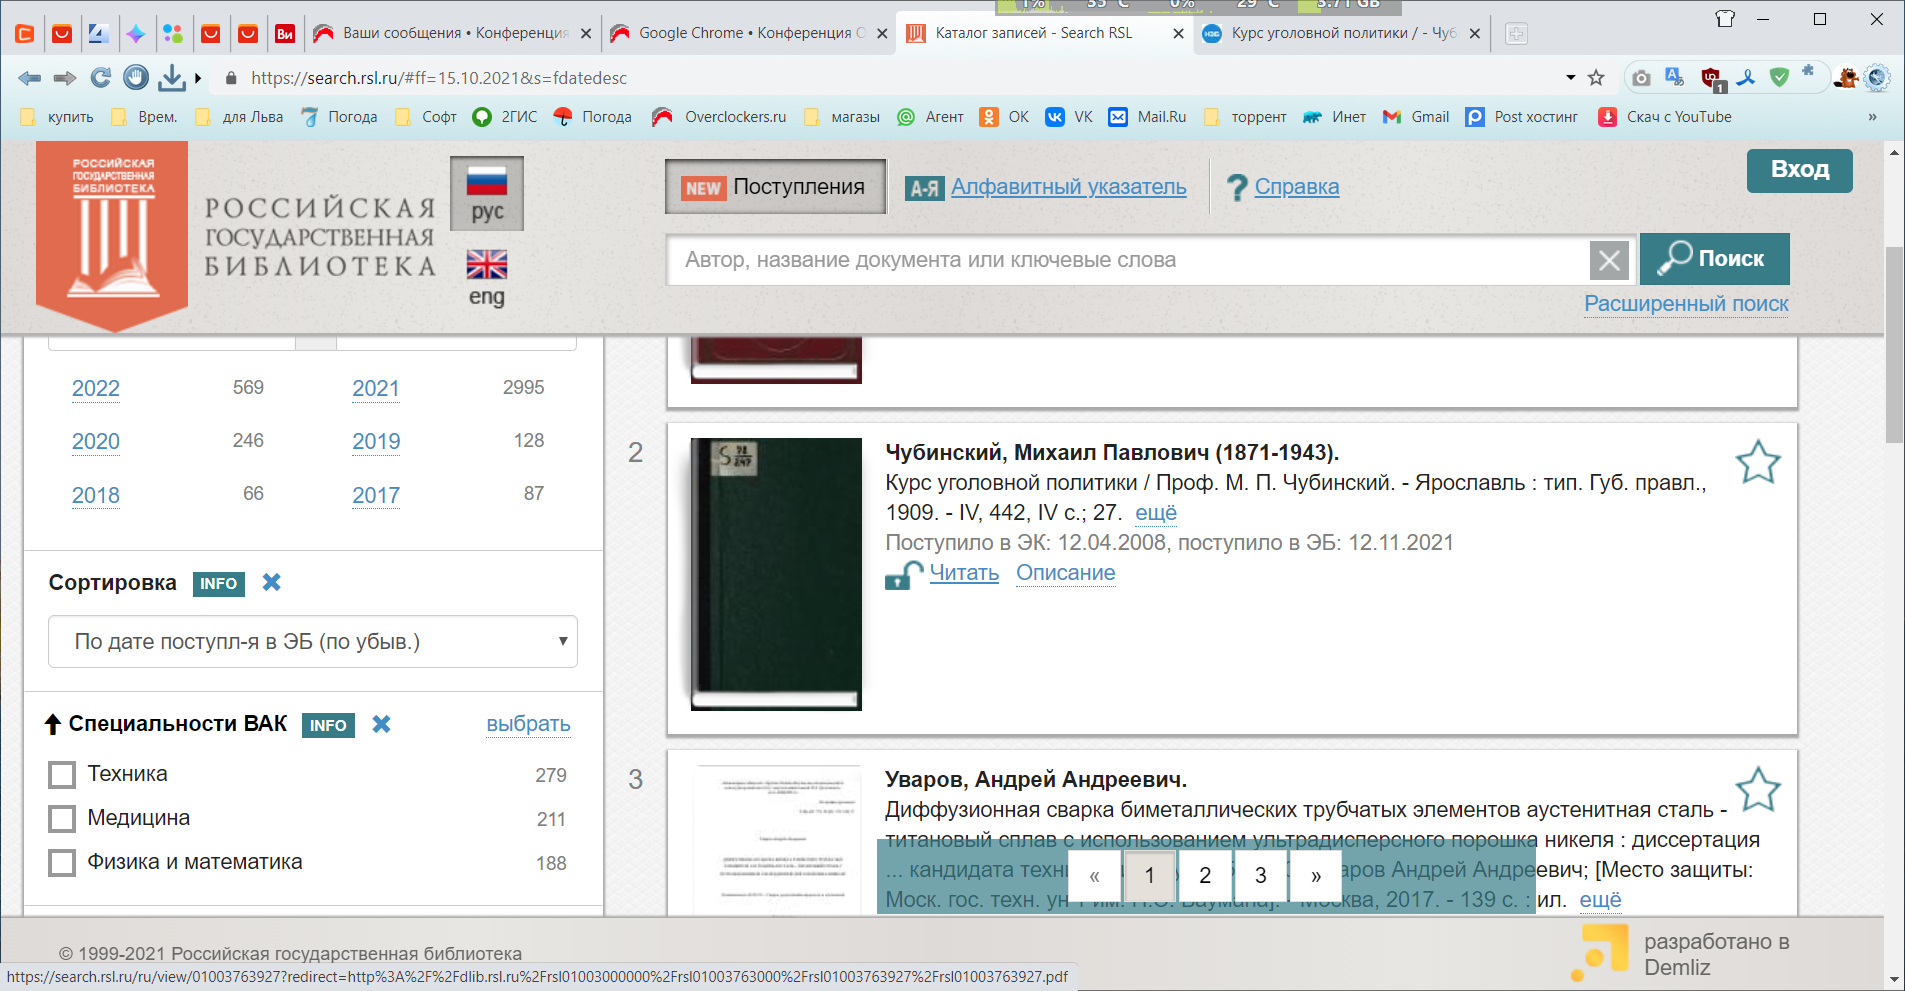1905x991 pixels.
Task: Open the translate extension icon
Action: tap(1674, 77)
